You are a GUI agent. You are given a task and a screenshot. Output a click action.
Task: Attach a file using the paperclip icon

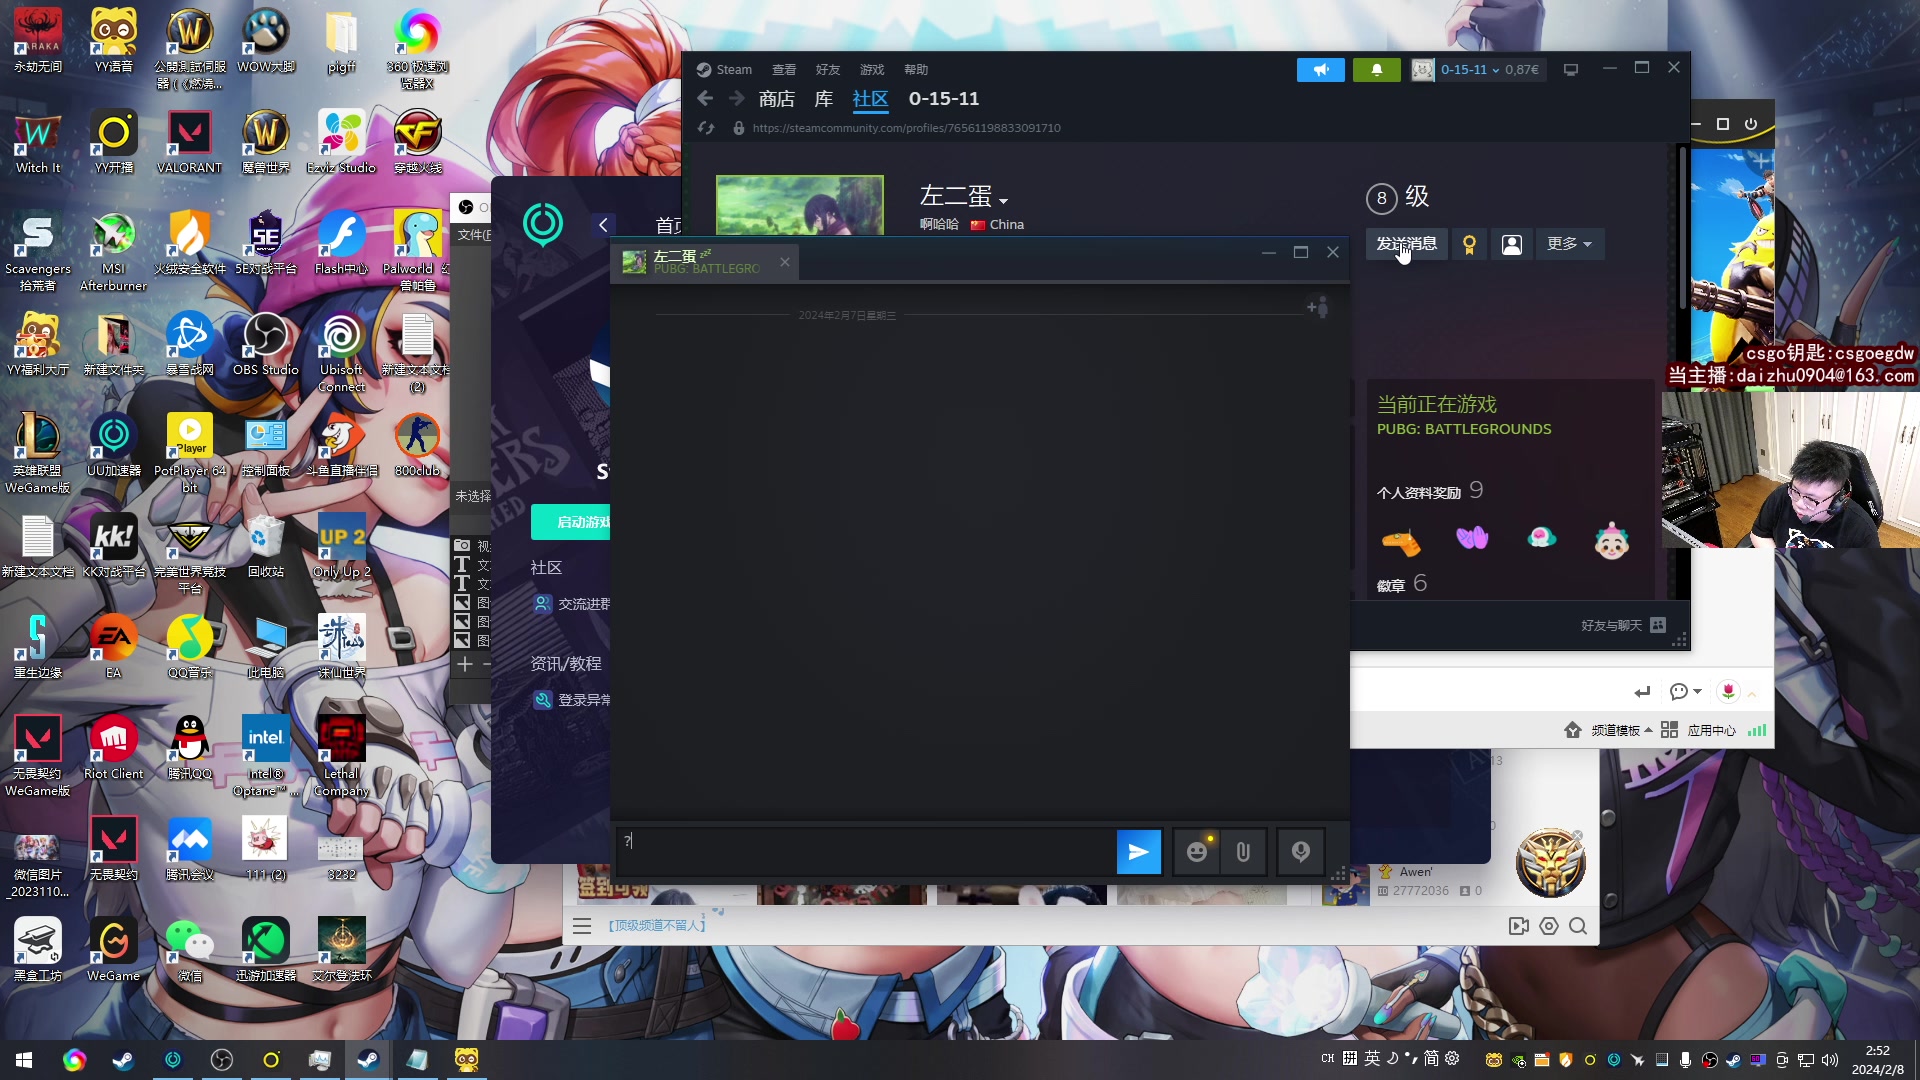[x=1243, y=852]
